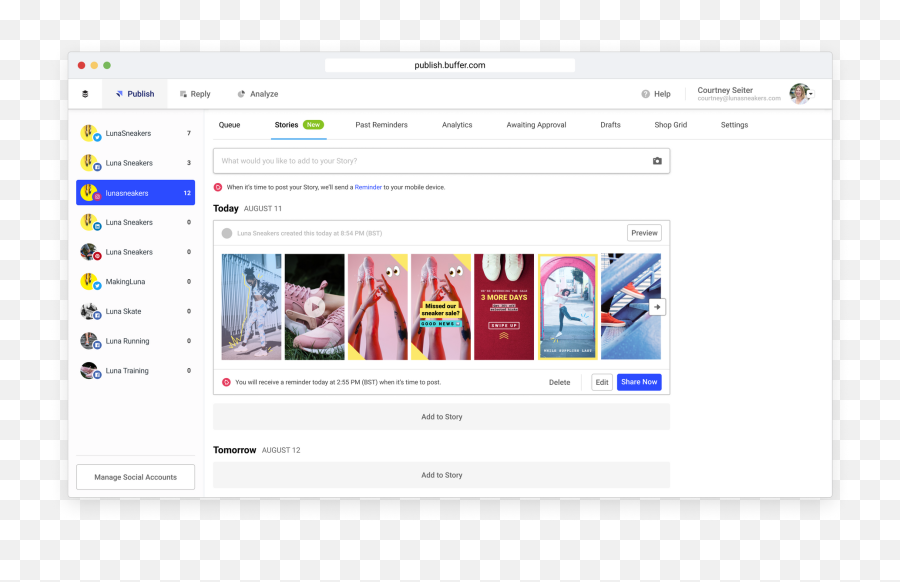This screenshot has width=900, height=582.
Task: Switch to the Queue tab
Action: 229,125
